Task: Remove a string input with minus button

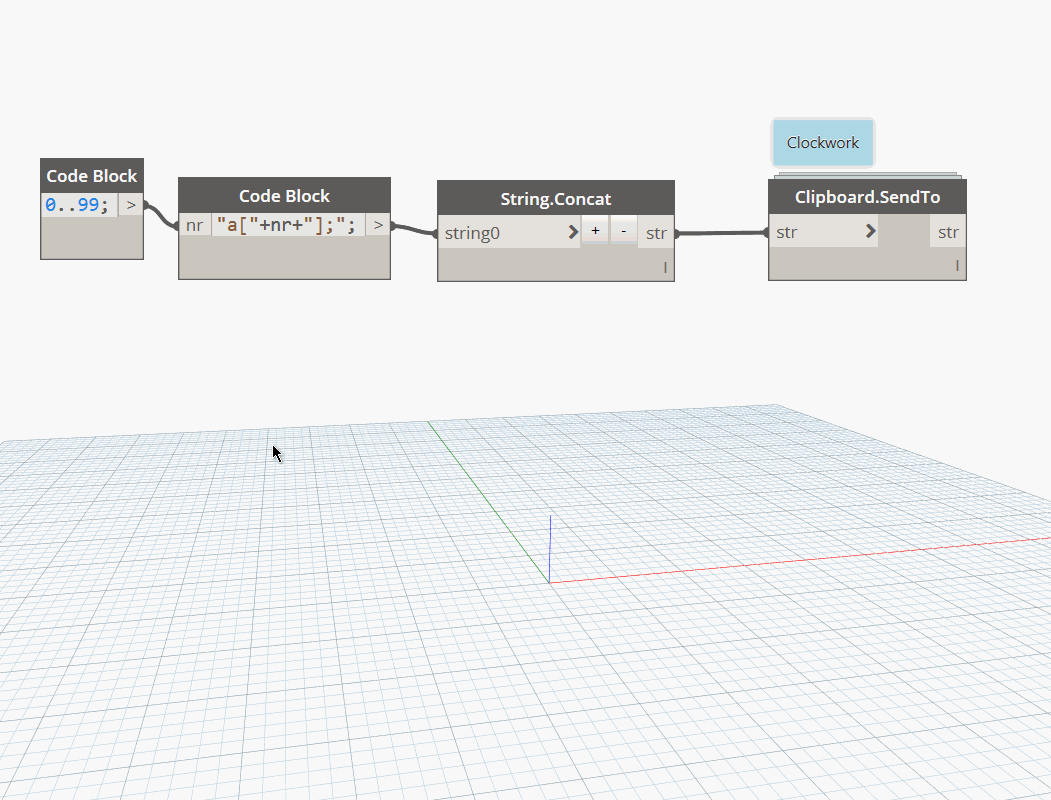Action: (x=623, y=230)
